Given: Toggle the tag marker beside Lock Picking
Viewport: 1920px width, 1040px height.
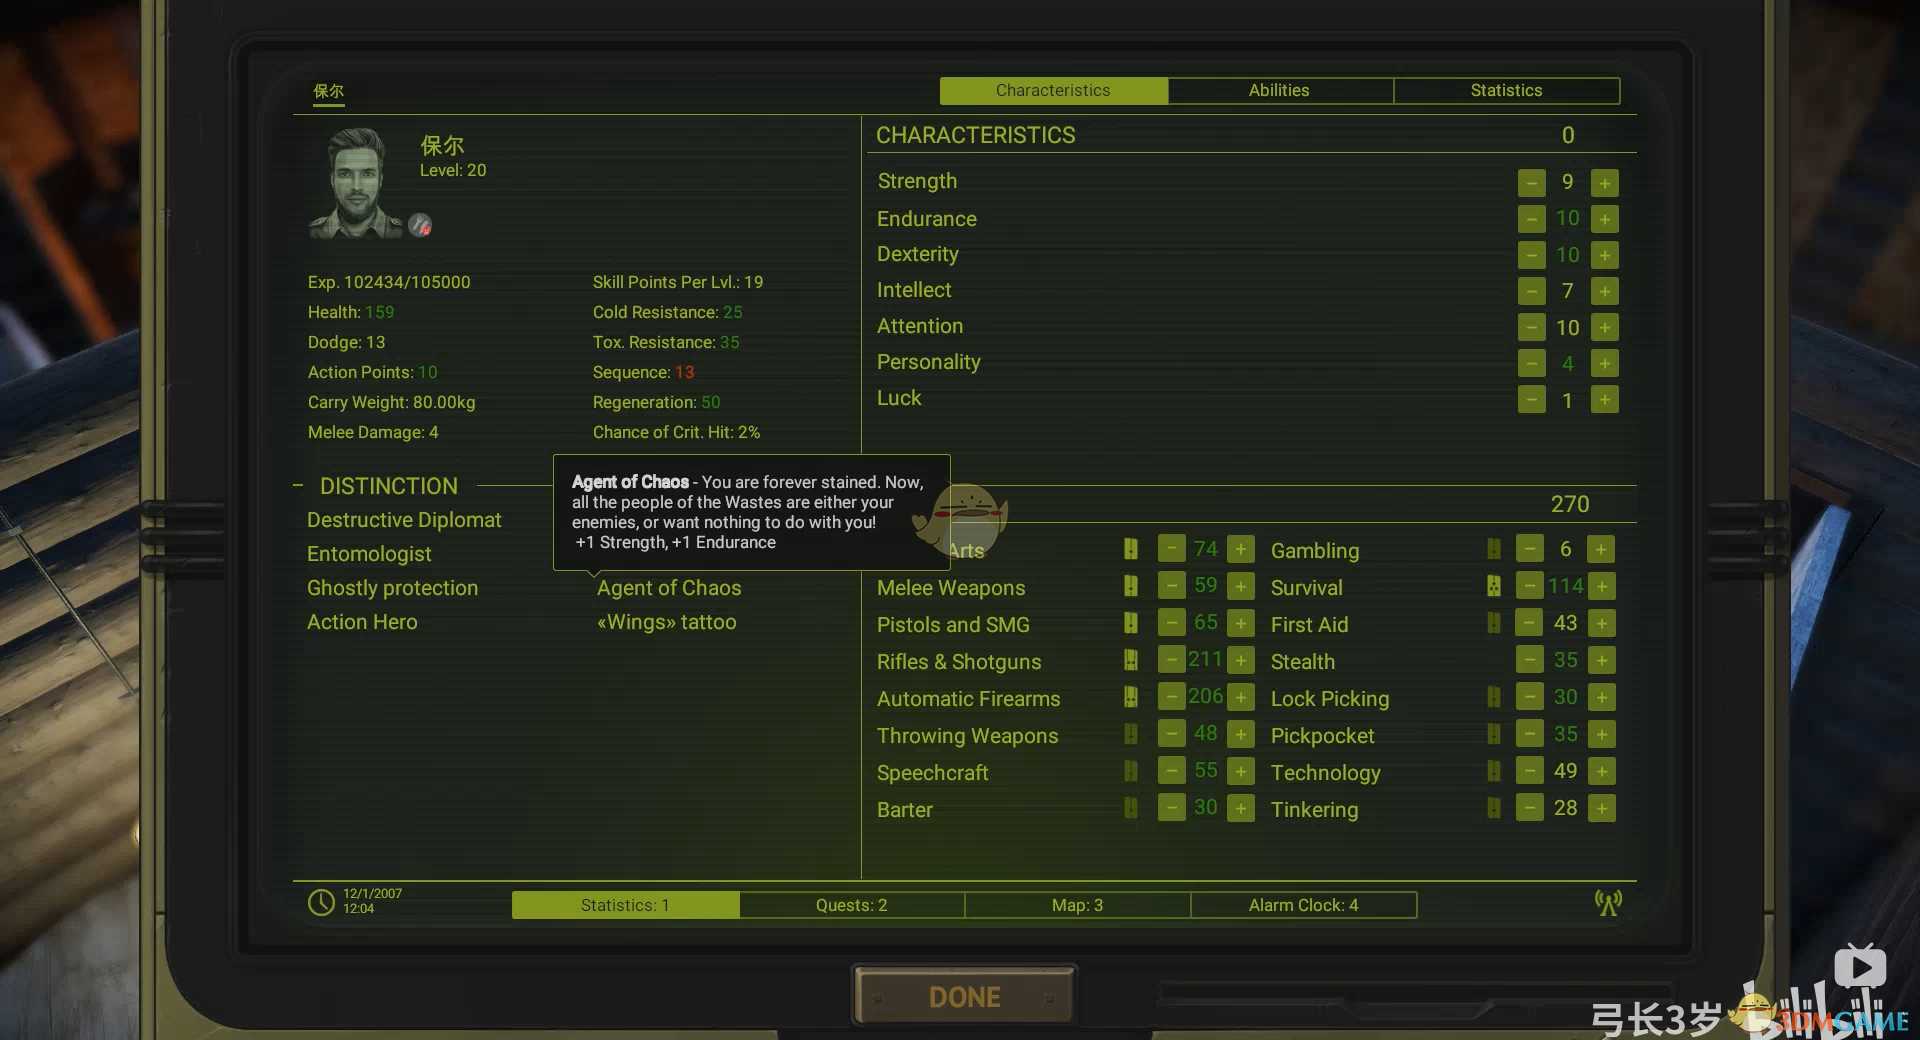Looking at the screenshot, I should 1493,697.
